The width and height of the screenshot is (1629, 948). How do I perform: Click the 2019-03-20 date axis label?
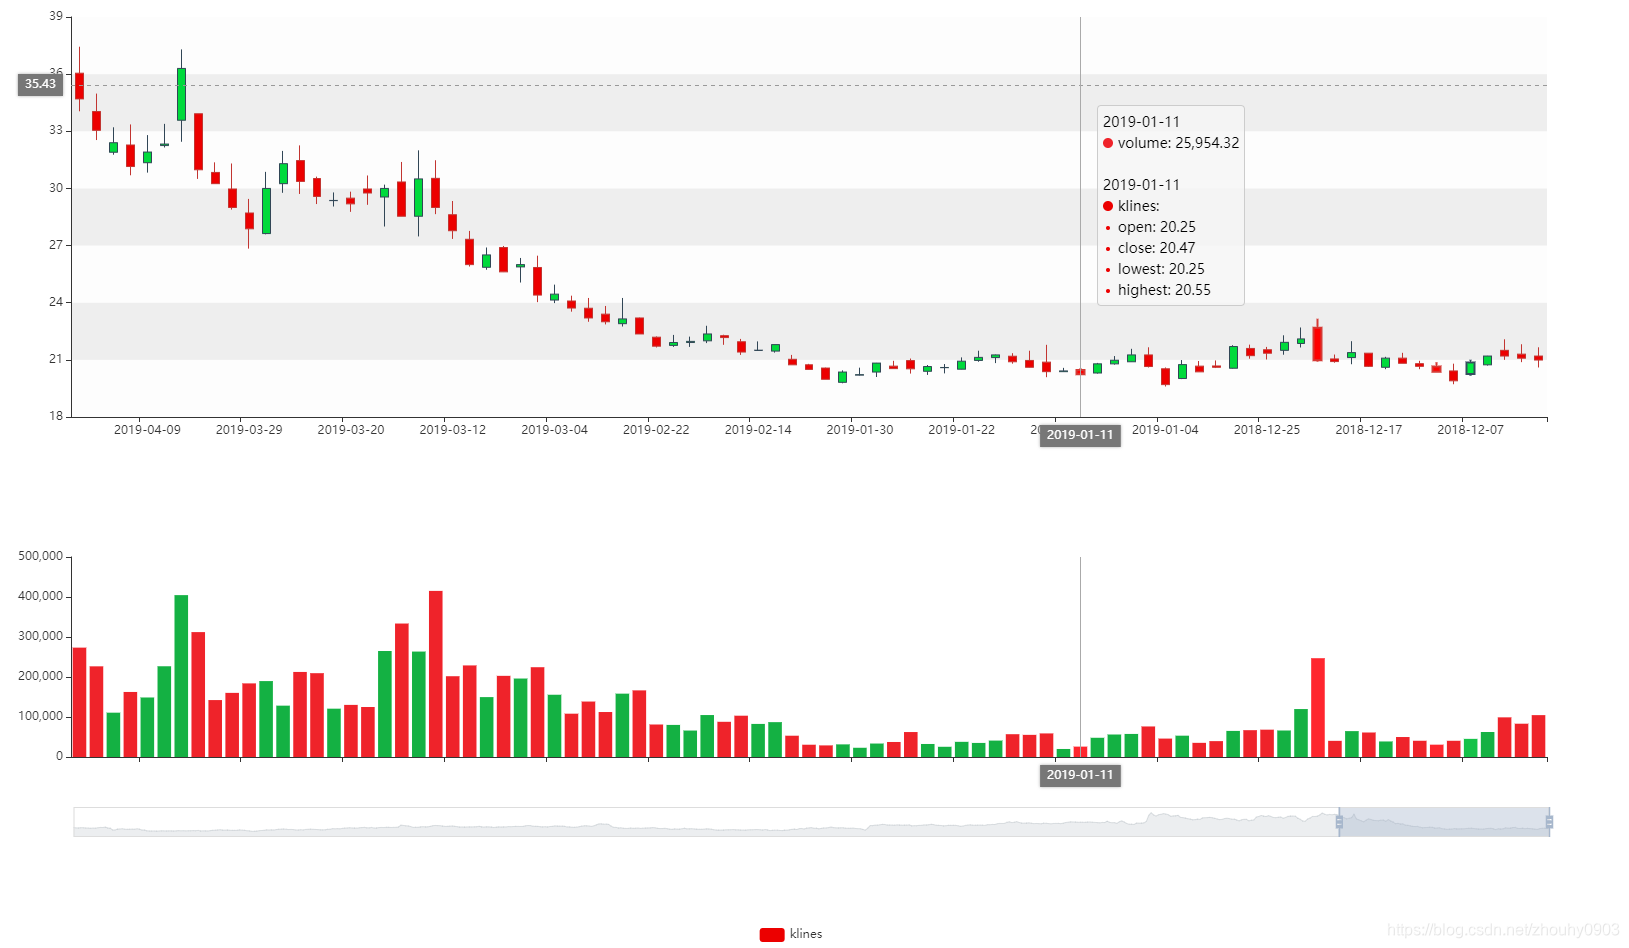351,430
